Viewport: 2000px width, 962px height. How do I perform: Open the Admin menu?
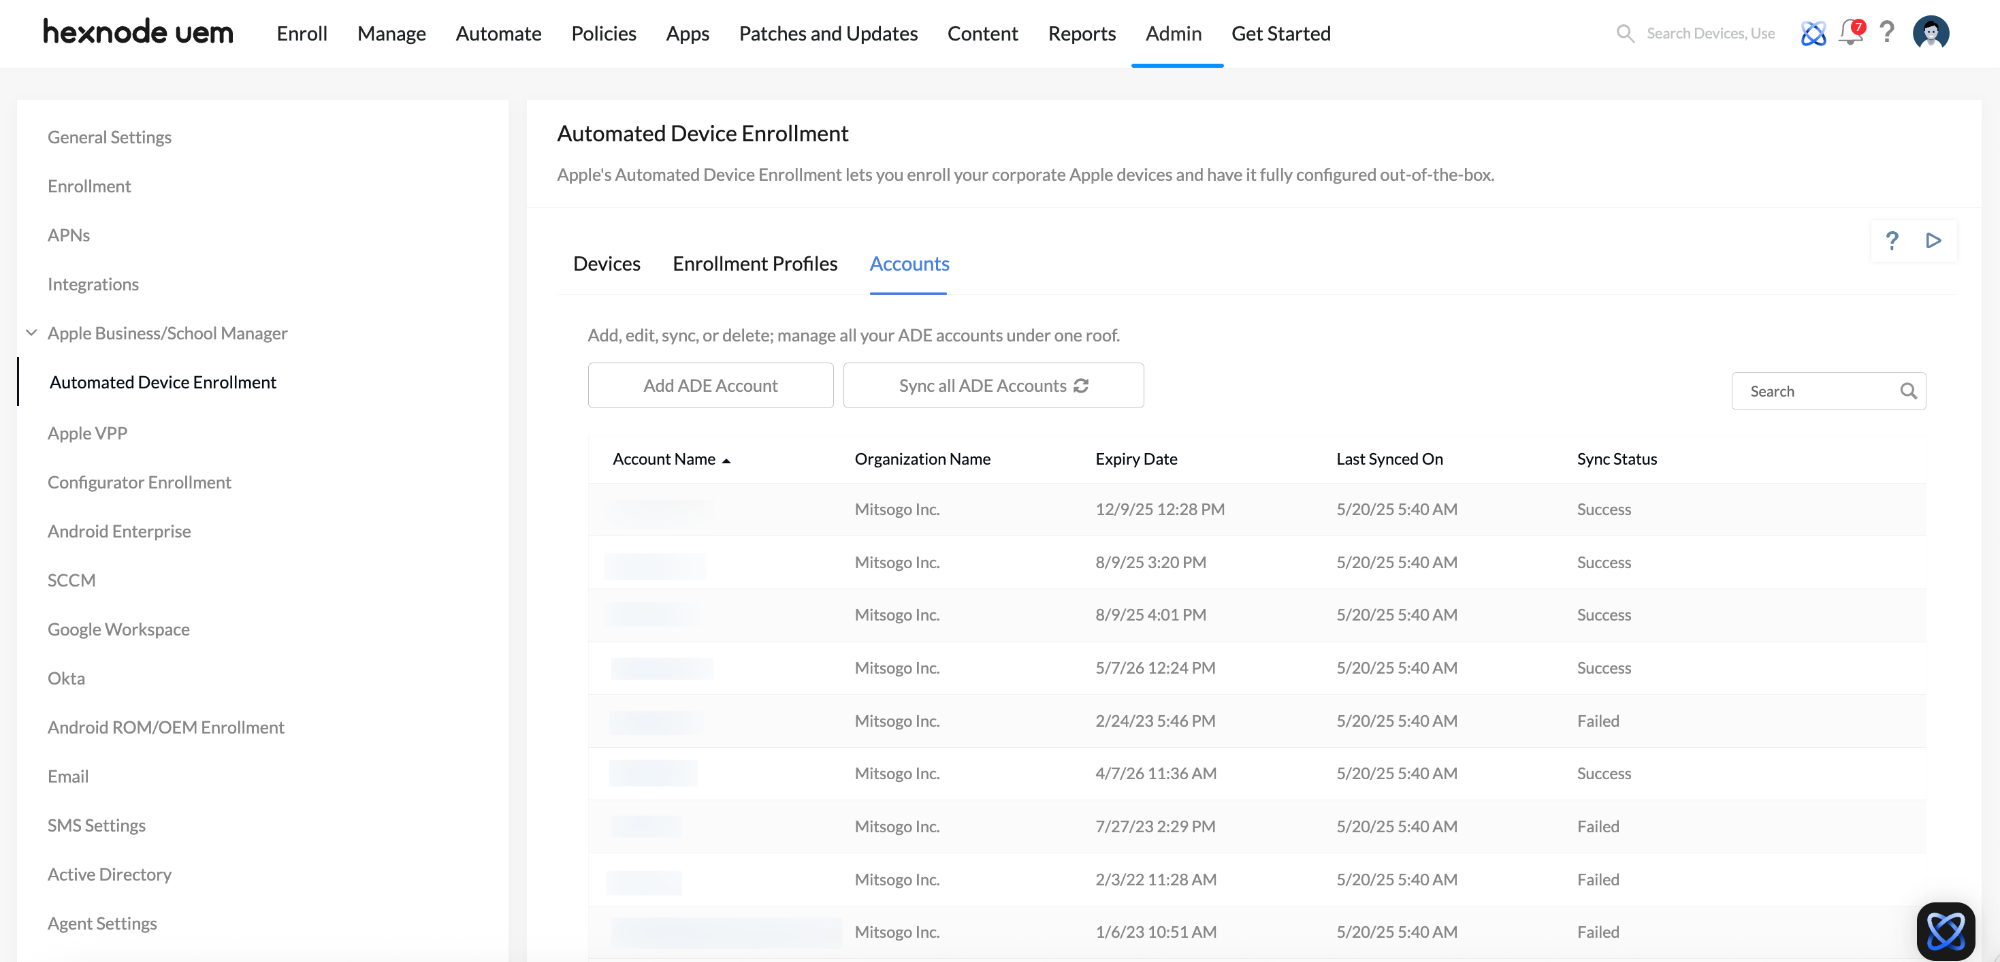[1174, 34]
